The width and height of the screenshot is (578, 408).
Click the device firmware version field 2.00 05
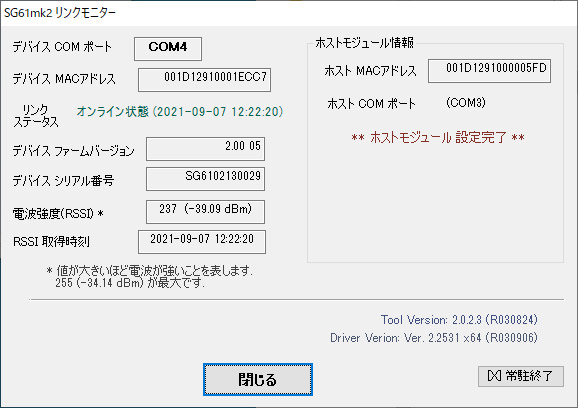tap(205, 149)
